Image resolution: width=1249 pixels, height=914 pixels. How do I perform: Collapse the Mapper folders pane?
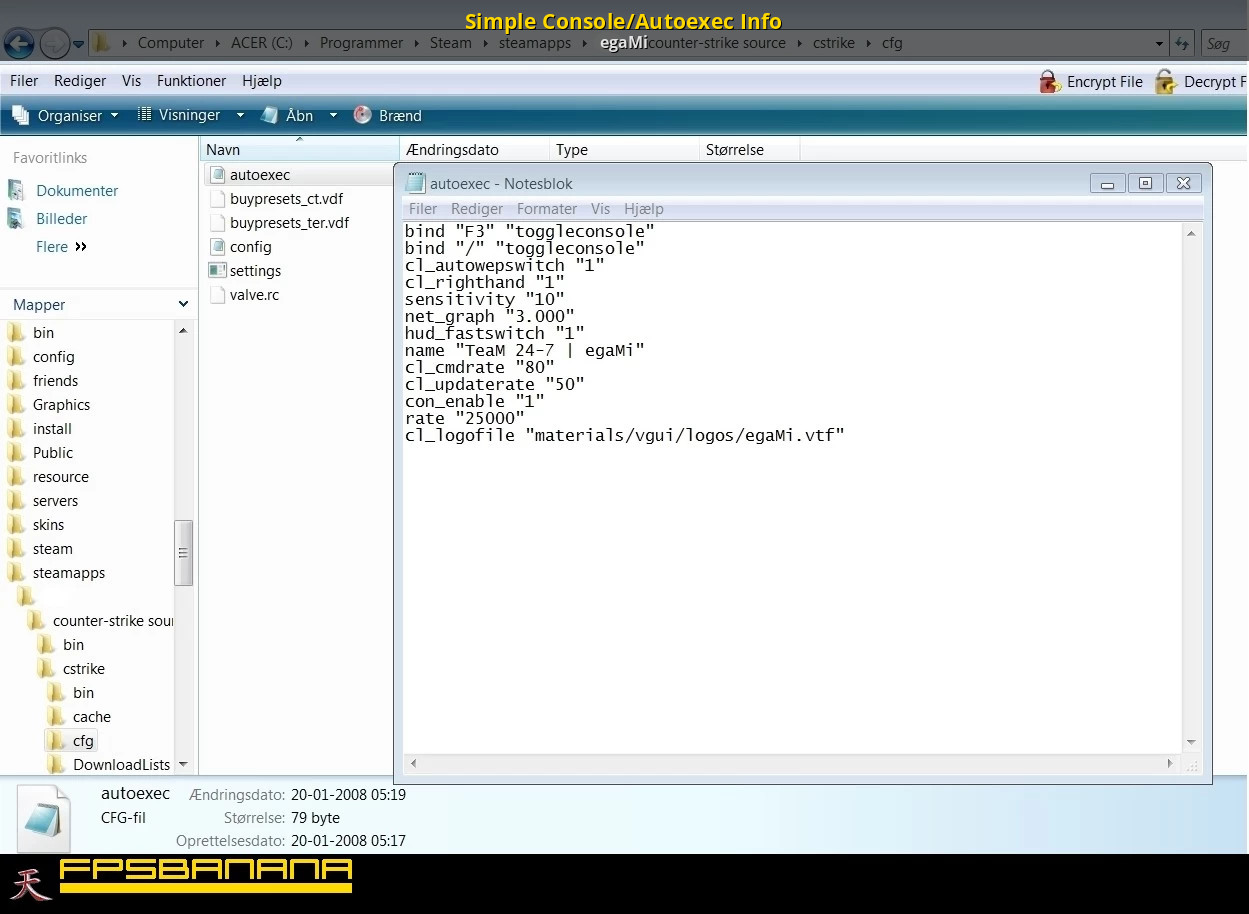pos(183,305)
